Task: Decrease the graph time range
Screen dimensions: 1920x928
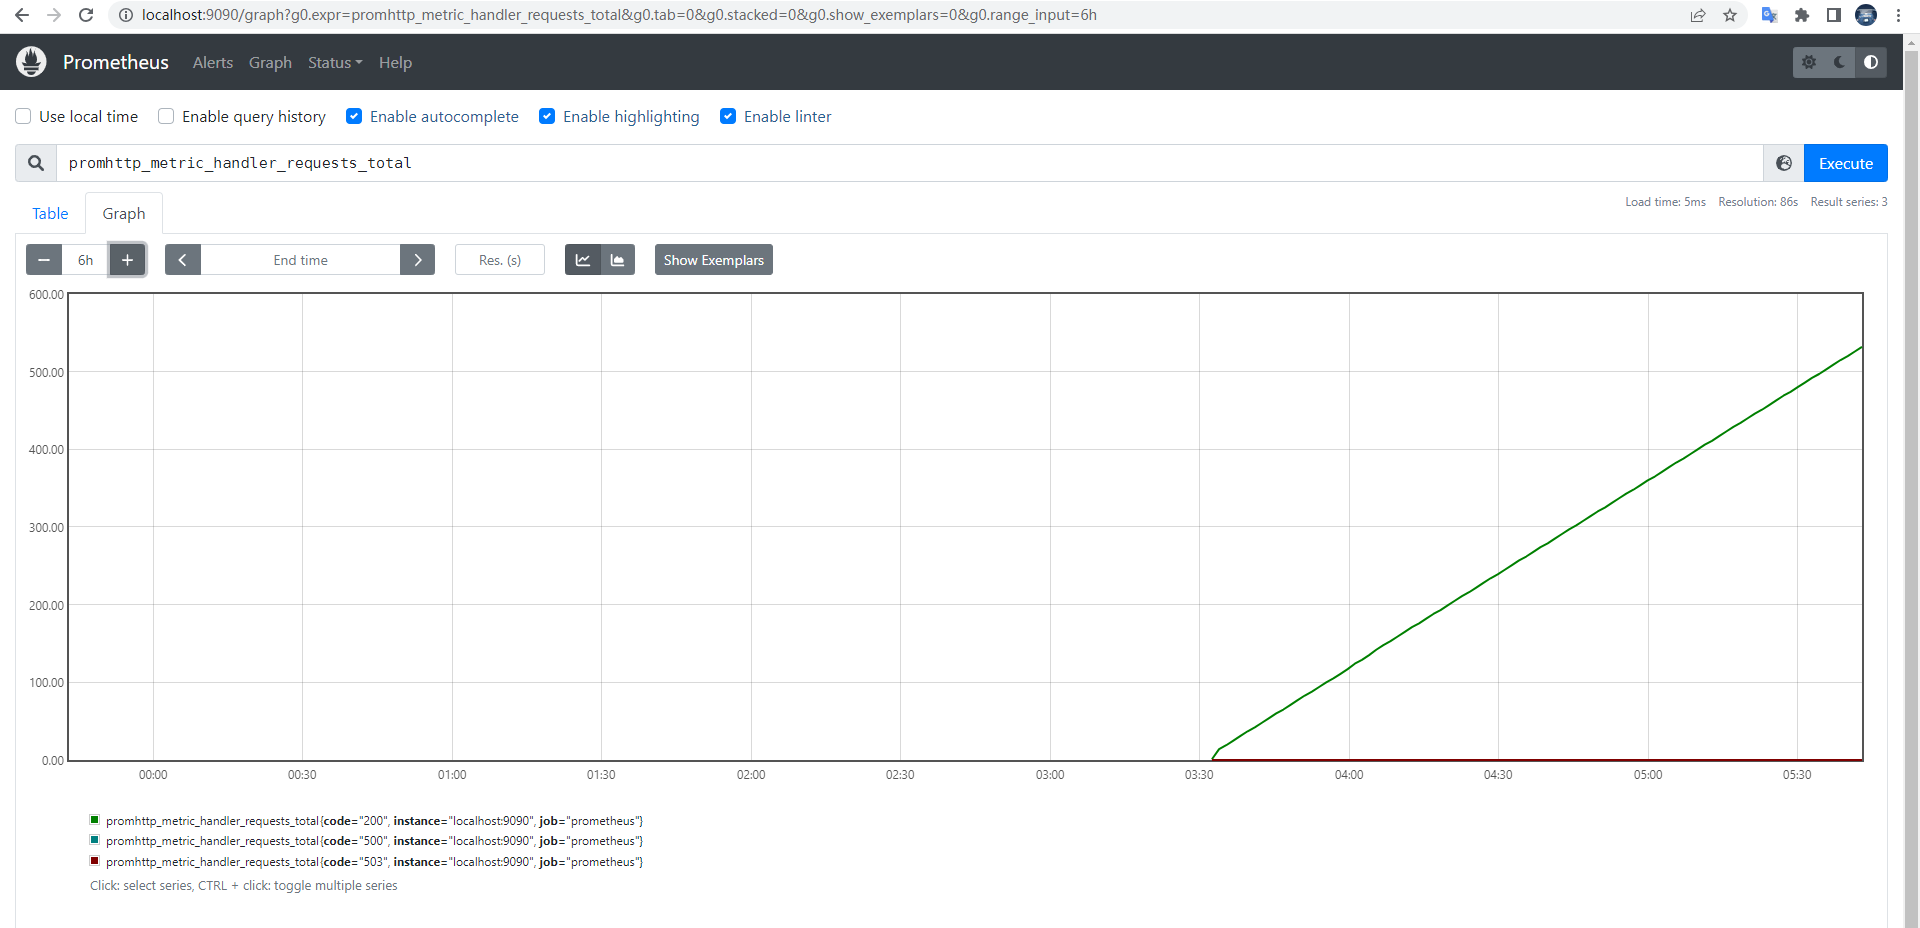Action: coord(44,260)
